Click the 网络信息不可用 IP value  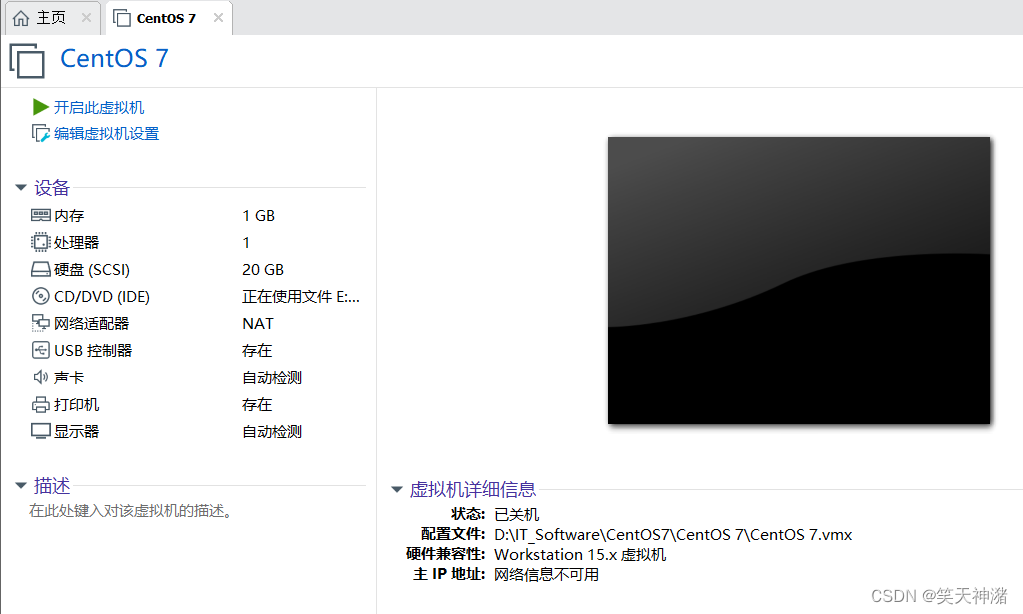(x=546, y=574)
